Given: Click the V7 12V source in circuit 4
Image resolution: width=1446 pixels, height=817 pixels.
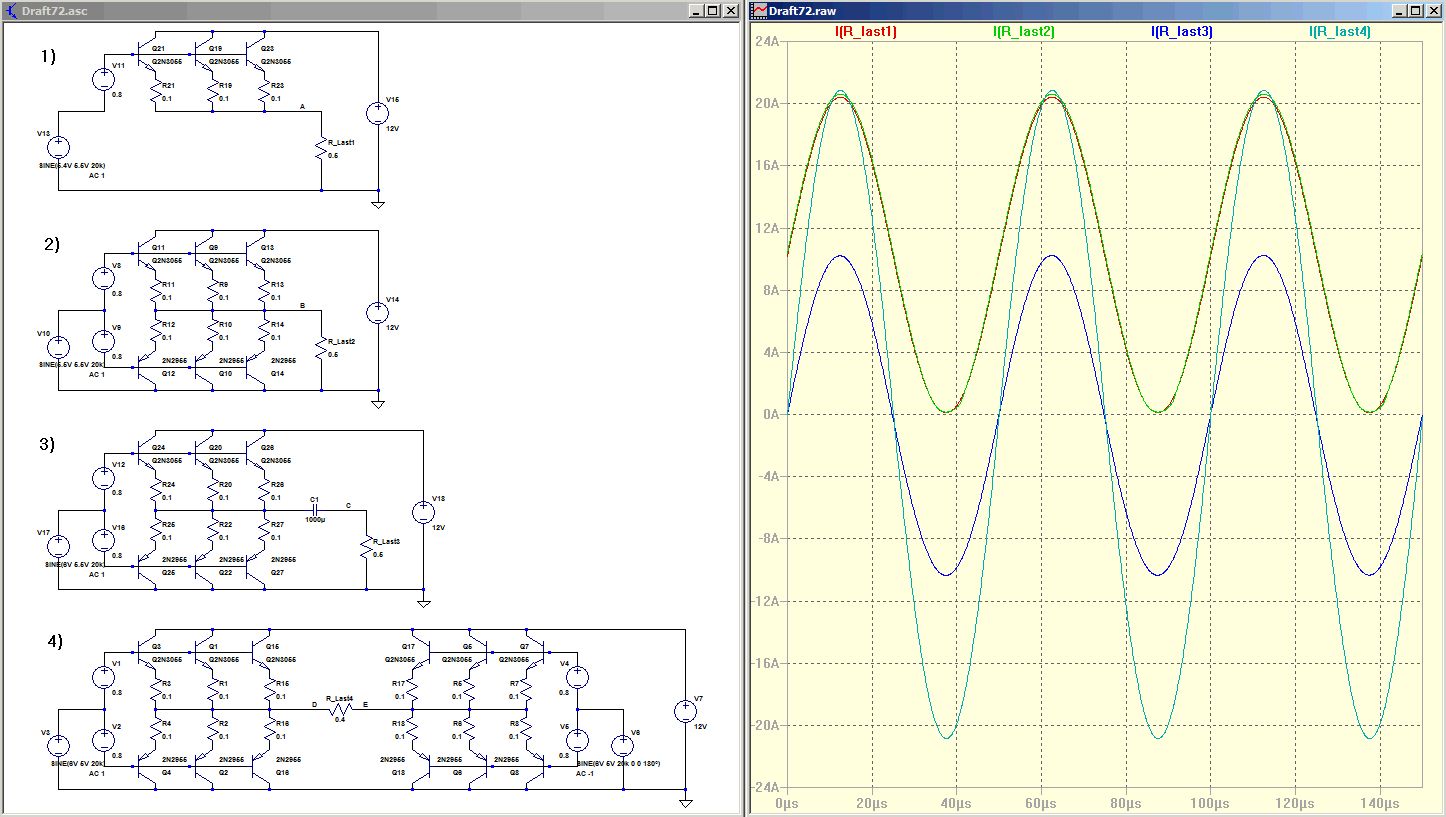Looking at the screenshot, I should click(x=685, y=712).
